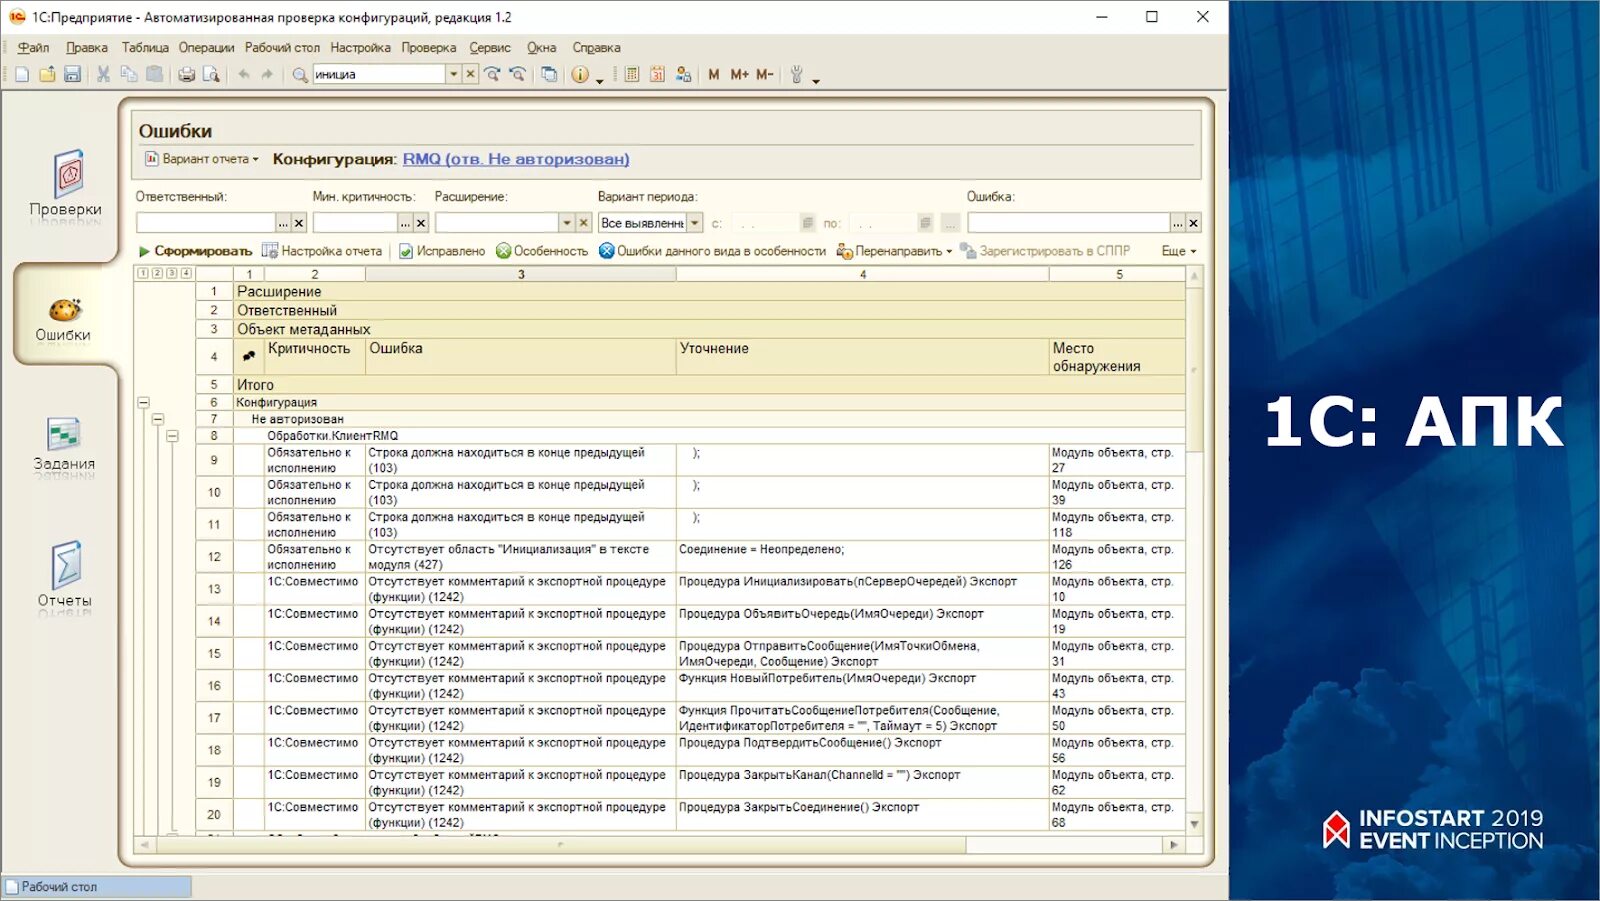Open the Вариант отчета dropdown
Image resolution: width=1600 pixels, height=901 pixels.
pos(202,158)
